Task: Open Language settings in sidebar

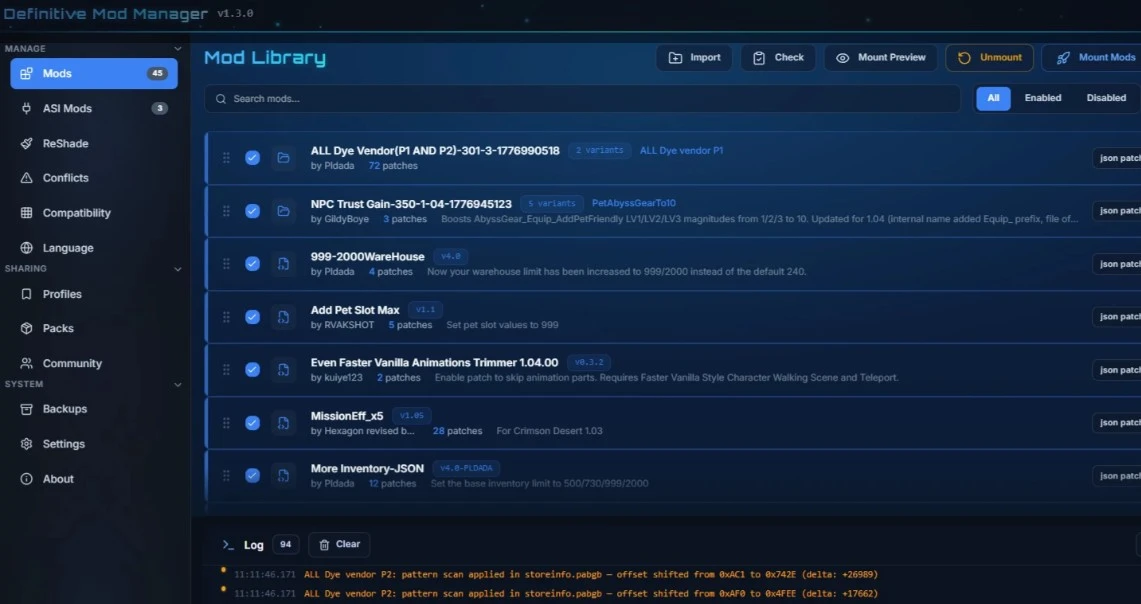Action: [x=94, y=247]
